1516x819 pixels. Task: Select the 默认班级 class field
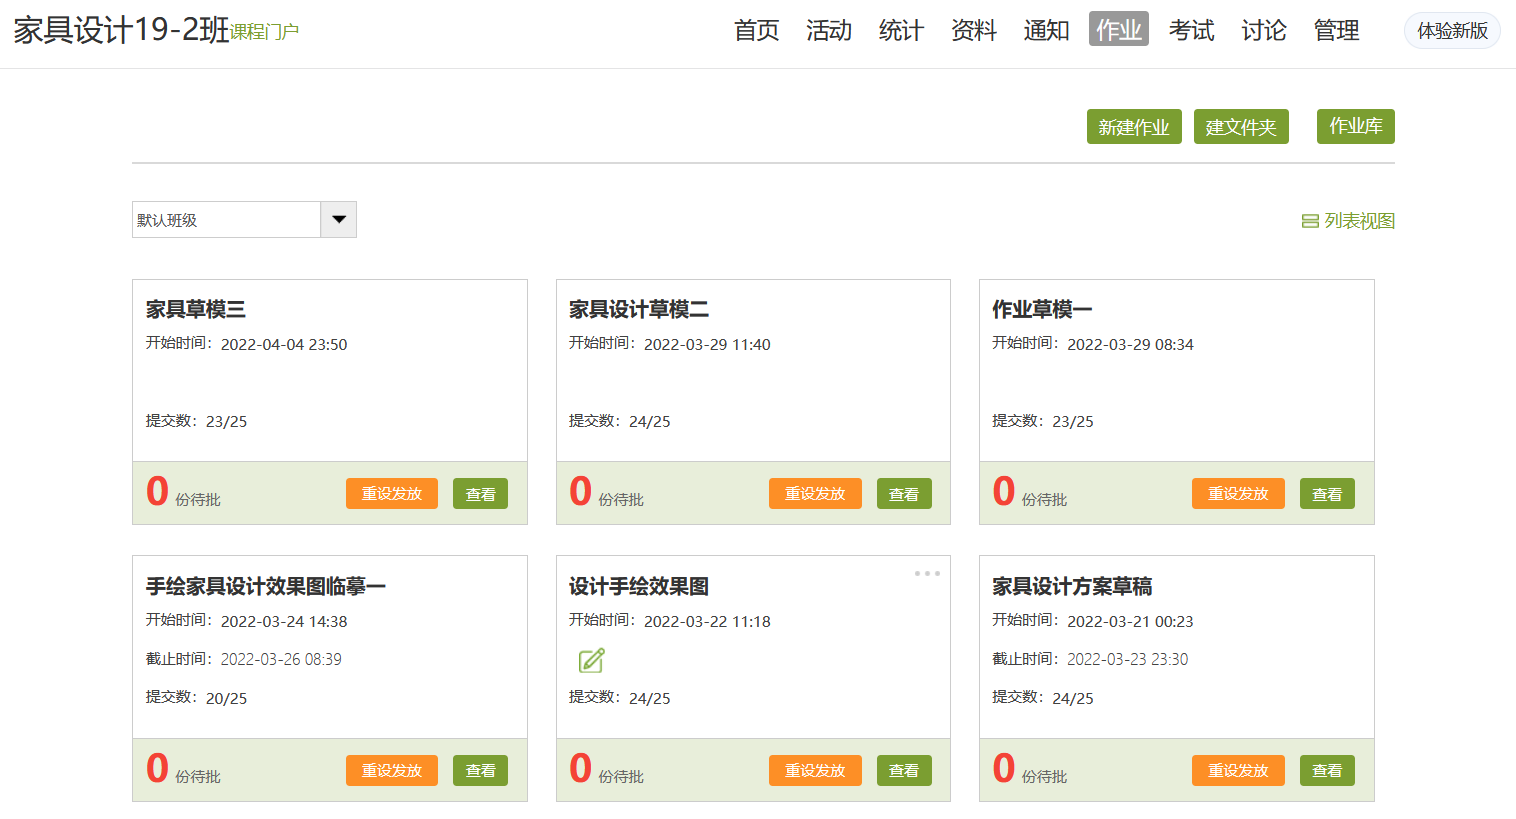click(227, 220)
